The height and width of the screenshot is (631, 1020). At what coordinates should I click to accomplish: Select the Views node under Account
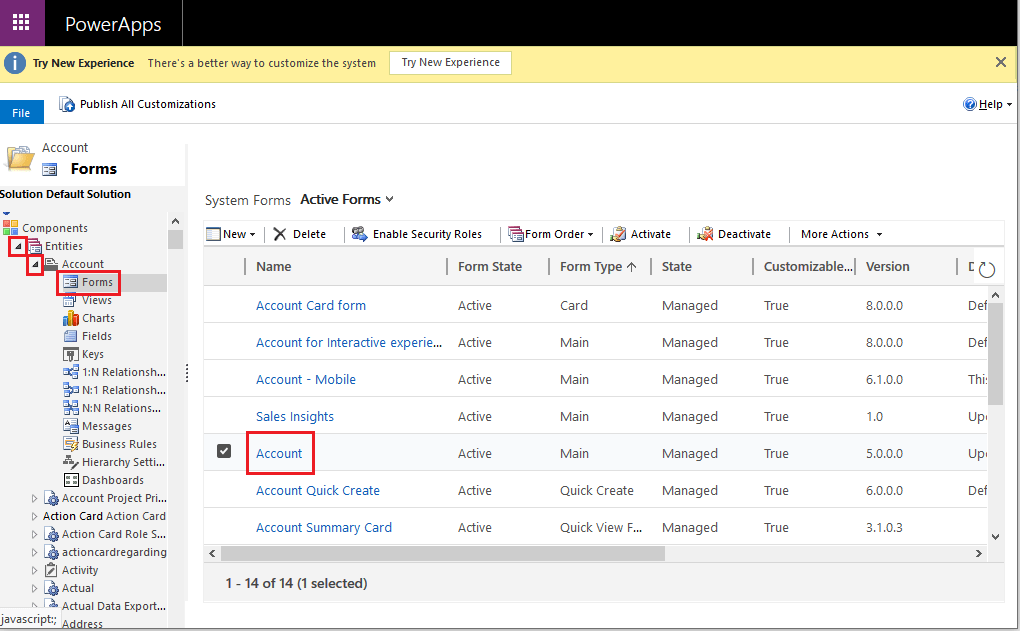96,300
